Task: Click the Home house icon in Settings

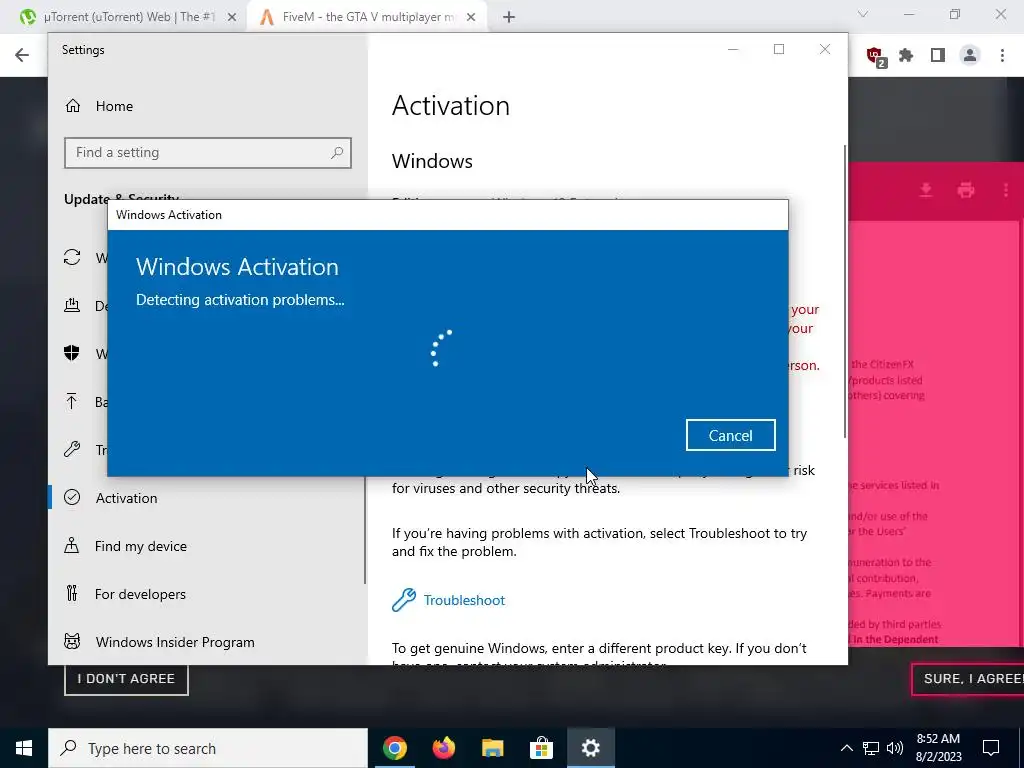Action: (72, 106)
